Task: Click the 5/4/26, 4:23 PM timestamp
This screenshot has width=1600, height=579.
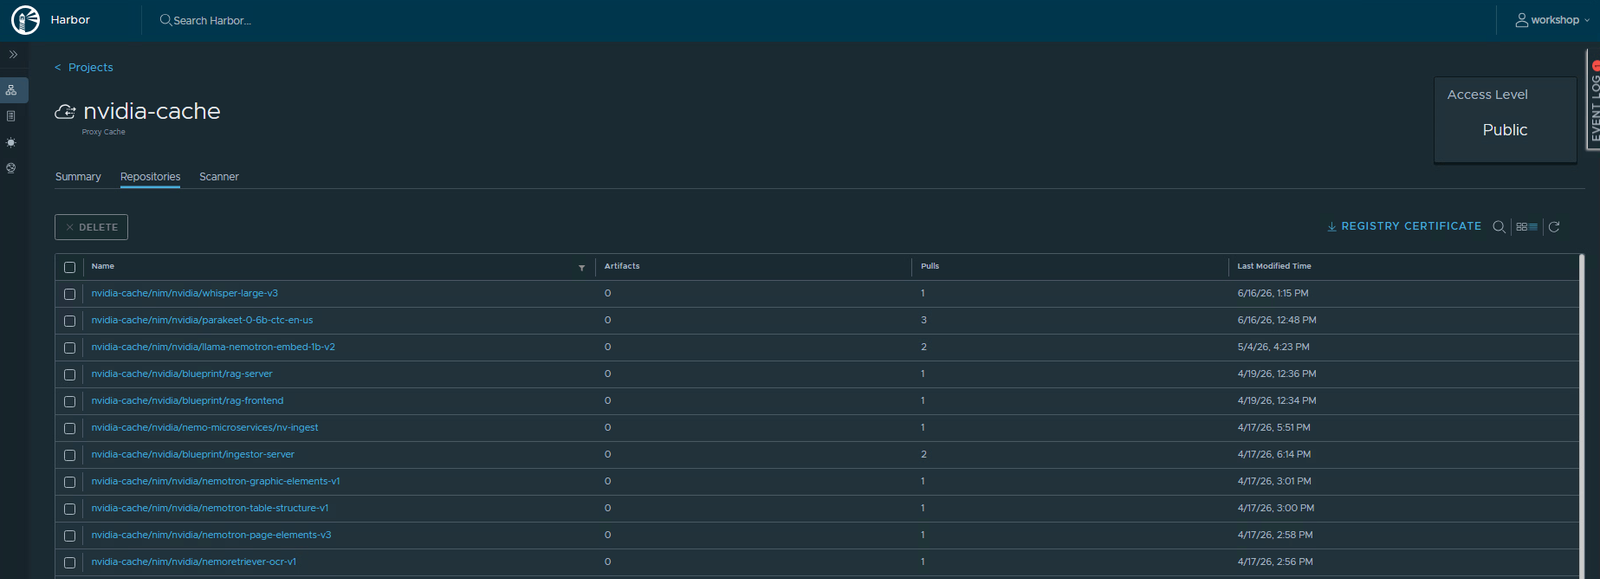Action: (1273, 347)
